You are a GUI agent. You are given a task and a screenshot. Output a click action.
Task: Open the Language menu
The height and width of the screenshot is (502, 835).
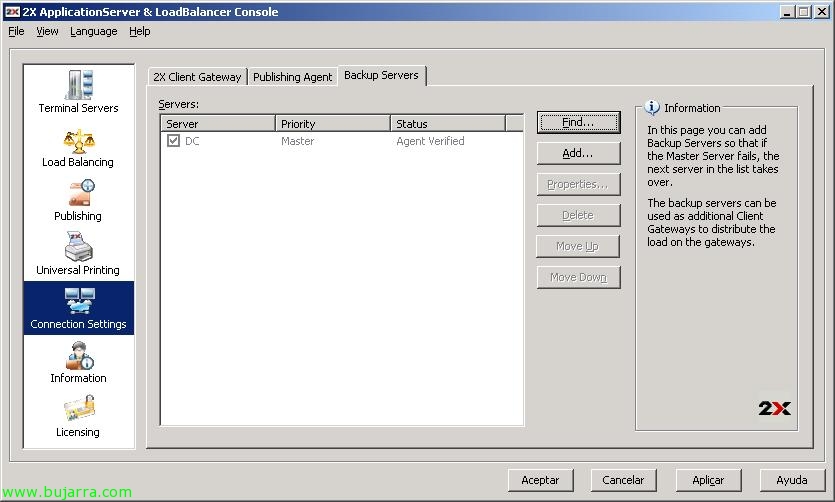(x=94, y=31)
